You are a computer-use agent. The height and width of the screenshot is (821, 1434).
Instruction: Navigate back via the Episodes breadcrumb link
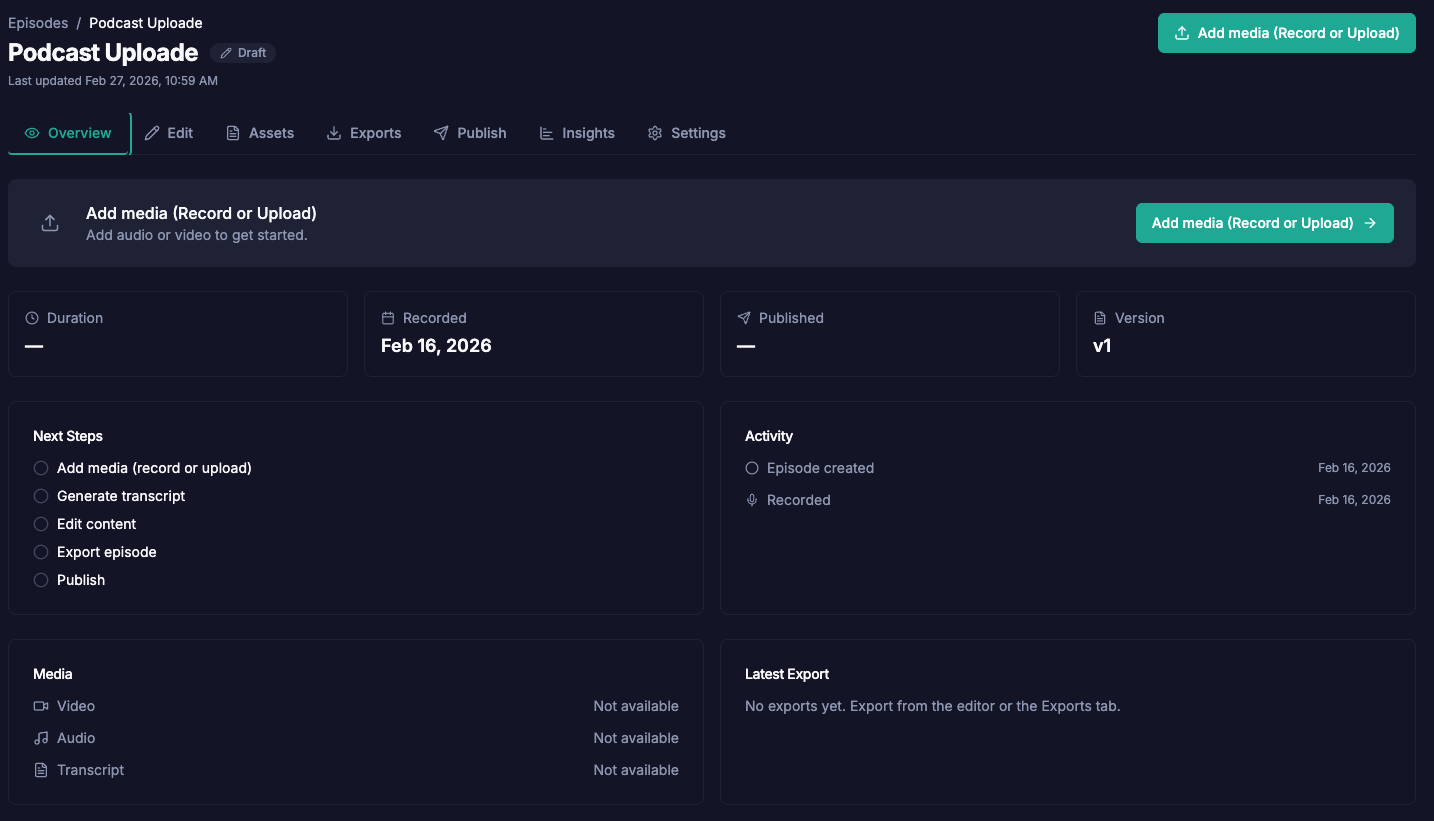[37, 22]
